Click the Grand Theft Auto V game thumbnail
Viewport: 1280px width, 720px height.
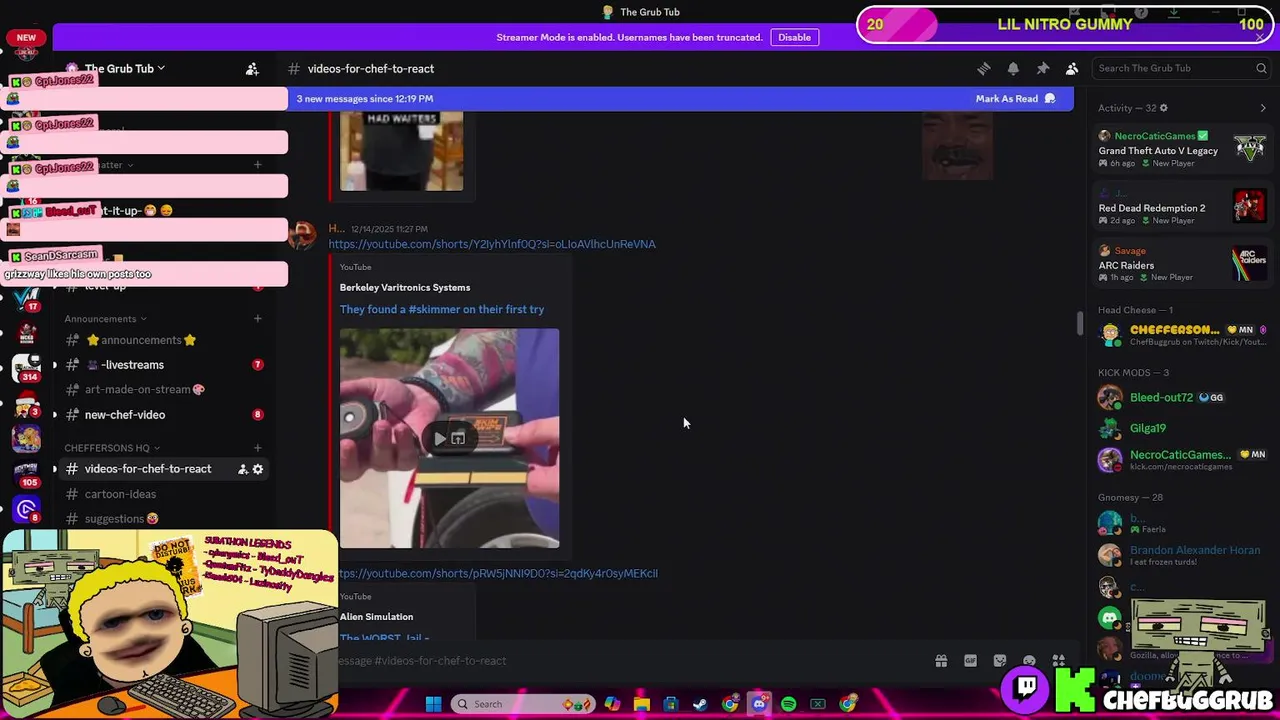click(x=1249, y=149)
